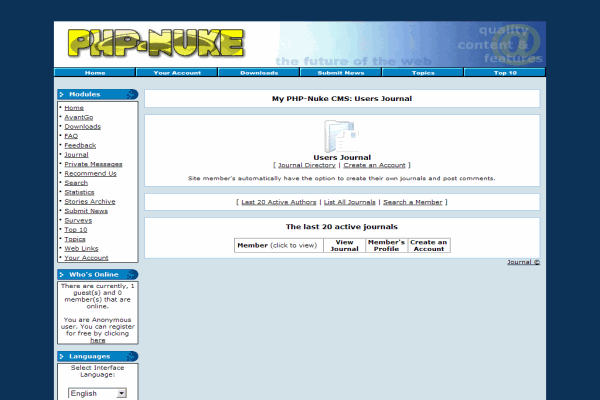
Task: Click the Users Journal folder icon
Action: tap(341, 136)
